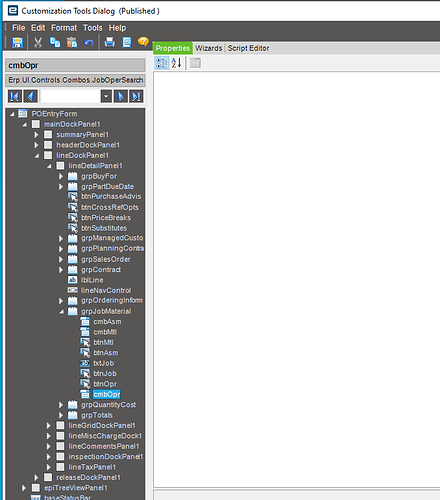Open the control navigator dropdown arrow
The width and height of the screenshot is (440, 500).
pos(106,96)
